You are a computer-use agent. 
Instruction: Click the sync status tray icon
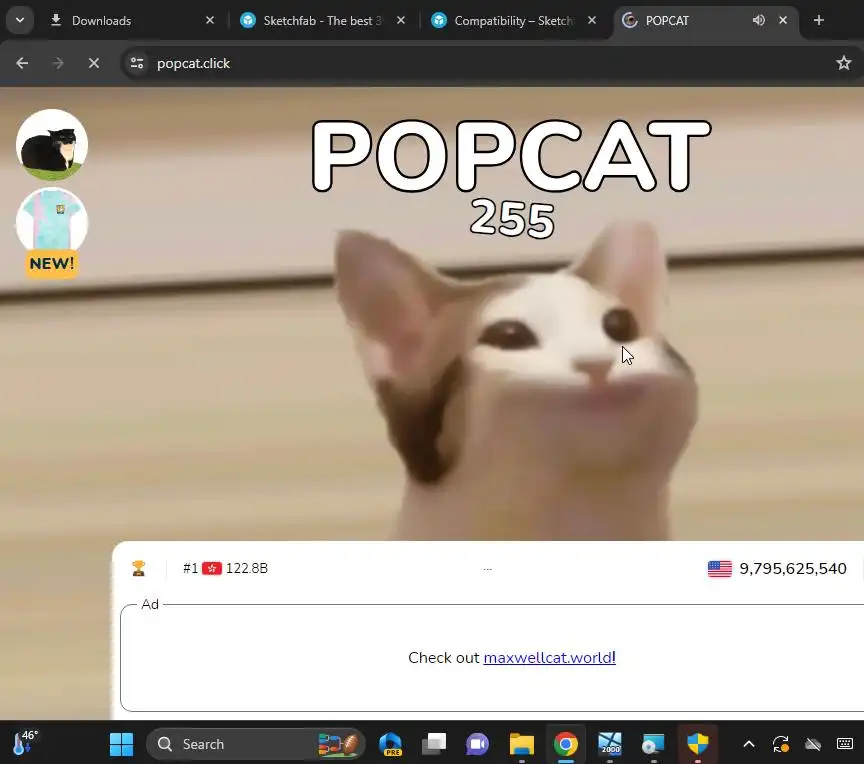click(x=781, y=744)
